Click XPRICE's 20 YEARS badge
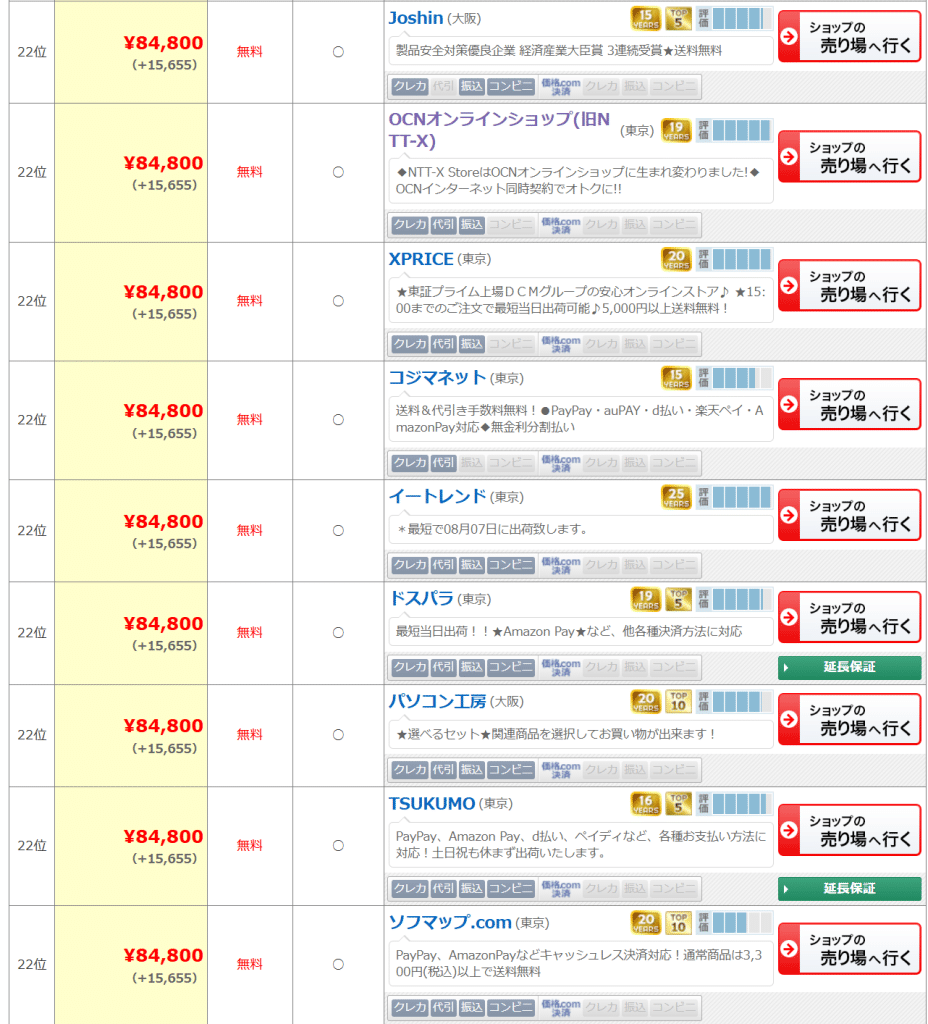Viewport: 928px width, 1024px height. (x=676, y=259)
